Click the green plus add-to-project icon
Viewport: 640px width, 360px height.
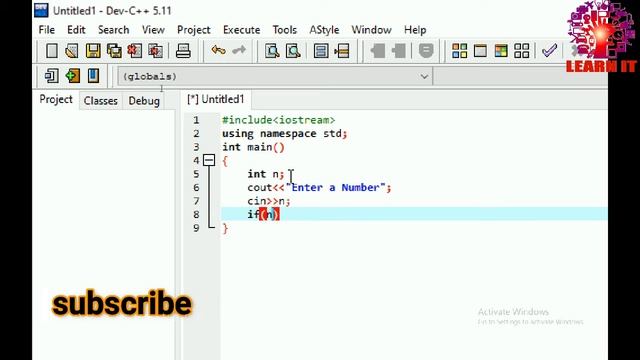(73, 76)
